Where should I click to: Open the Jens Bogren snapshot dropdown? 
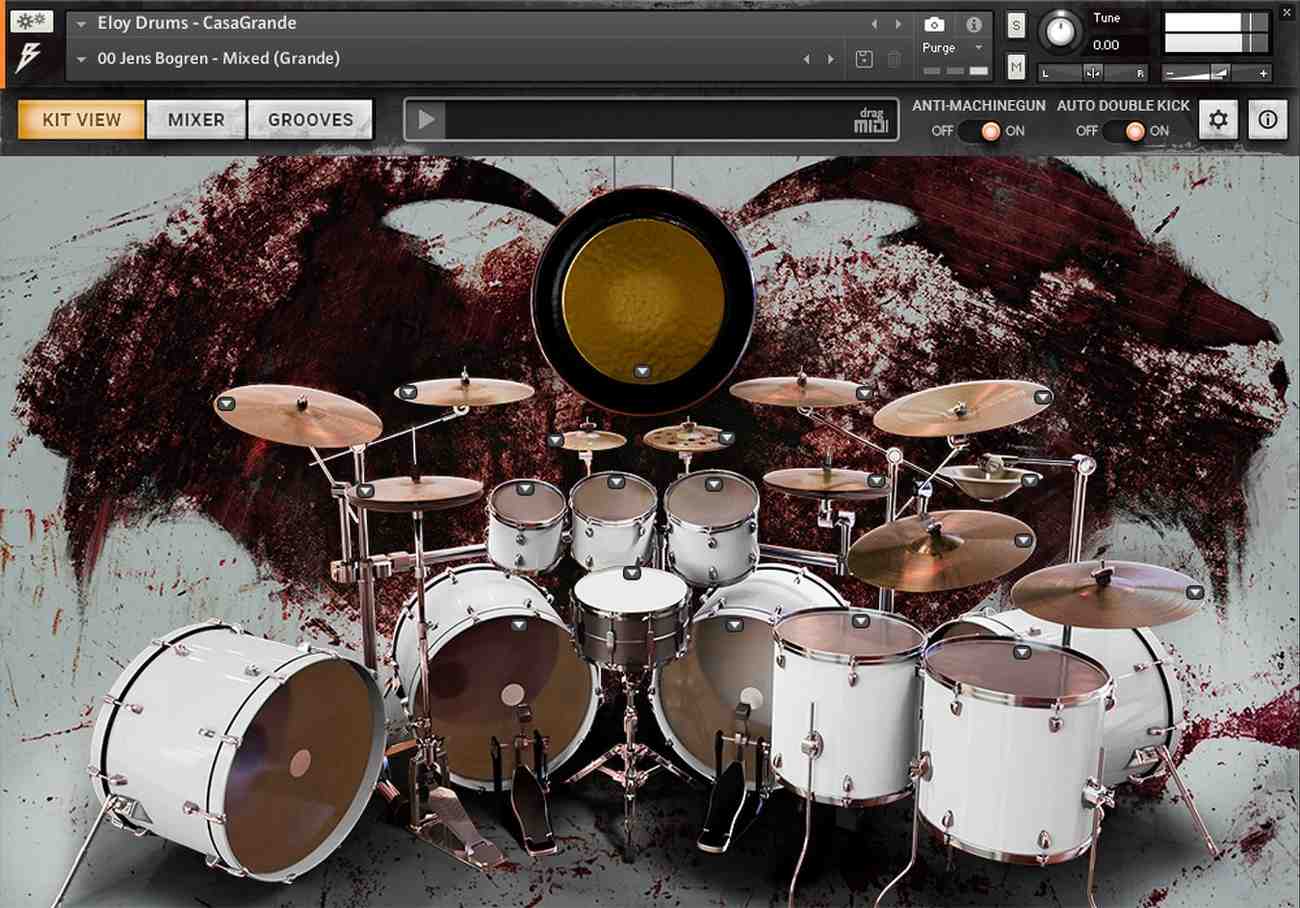(81, 58)
